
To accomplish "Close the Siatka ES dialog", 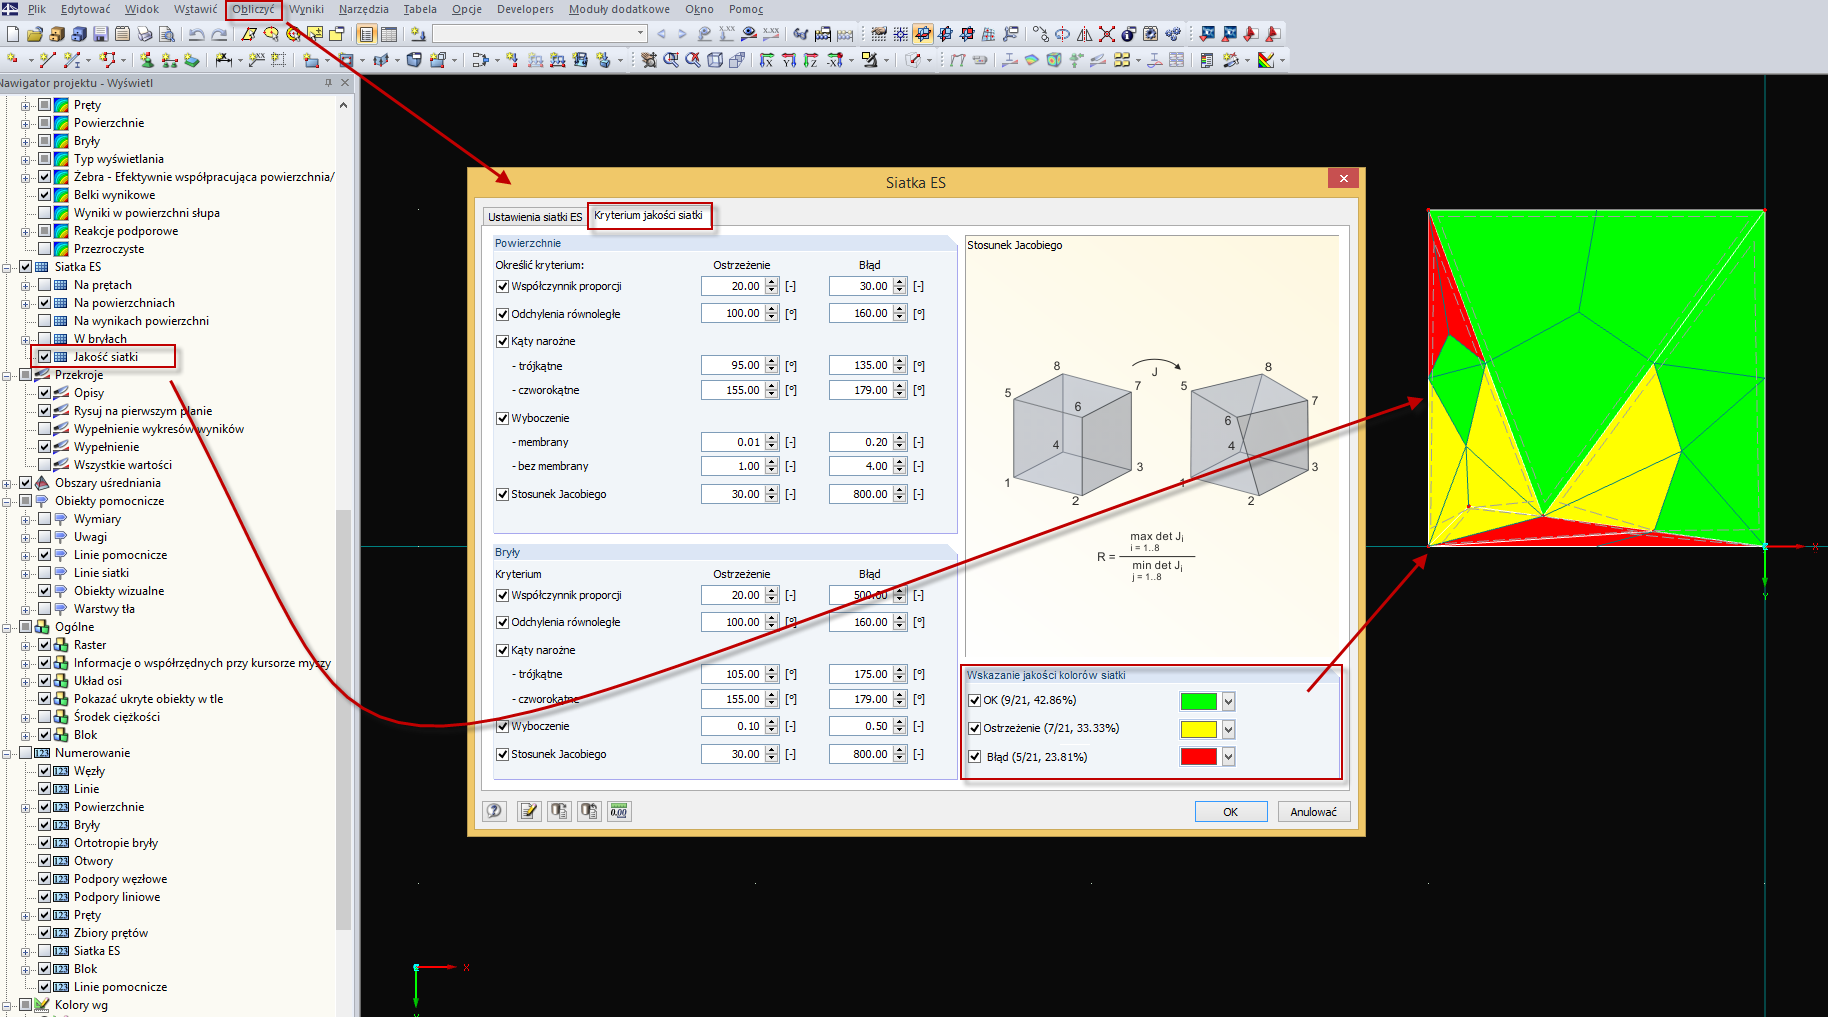I will [x=1344, y=178].
